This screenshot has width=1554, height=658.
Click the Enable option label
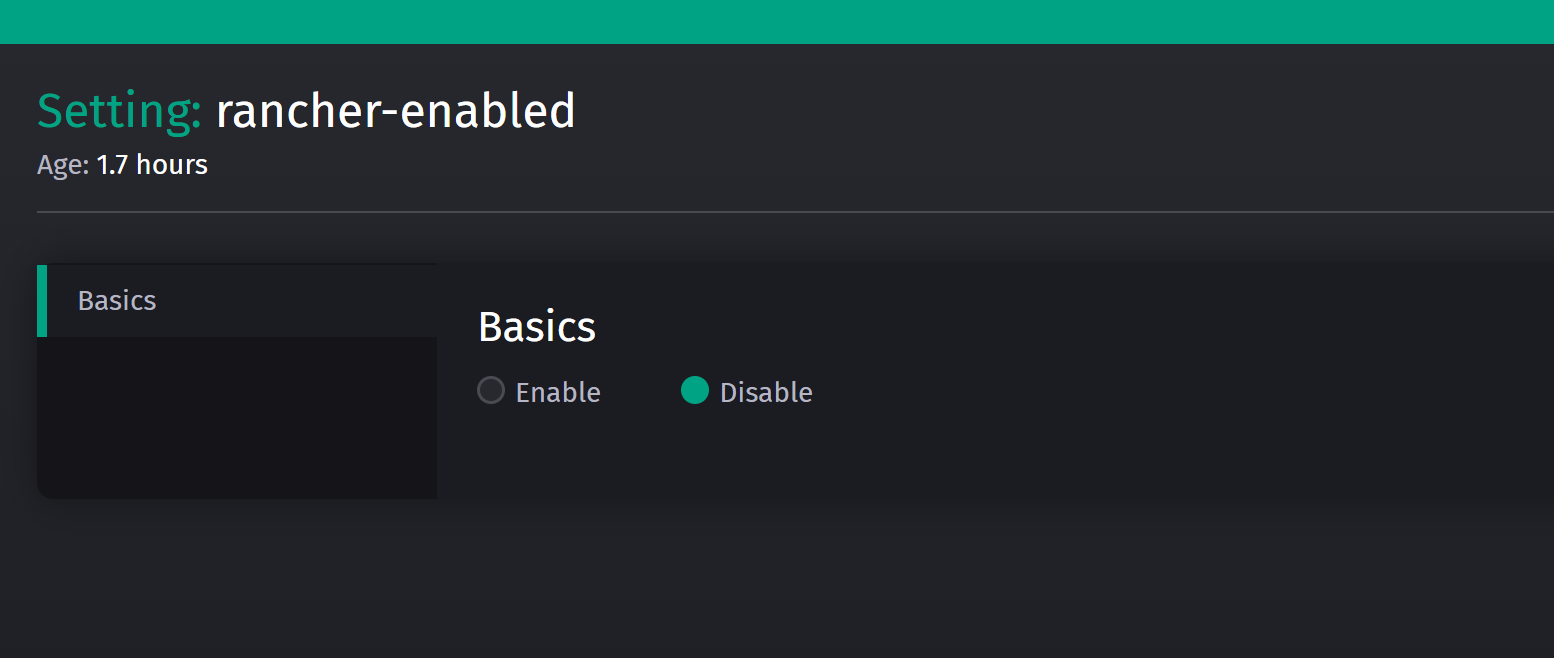coord(558,392)
